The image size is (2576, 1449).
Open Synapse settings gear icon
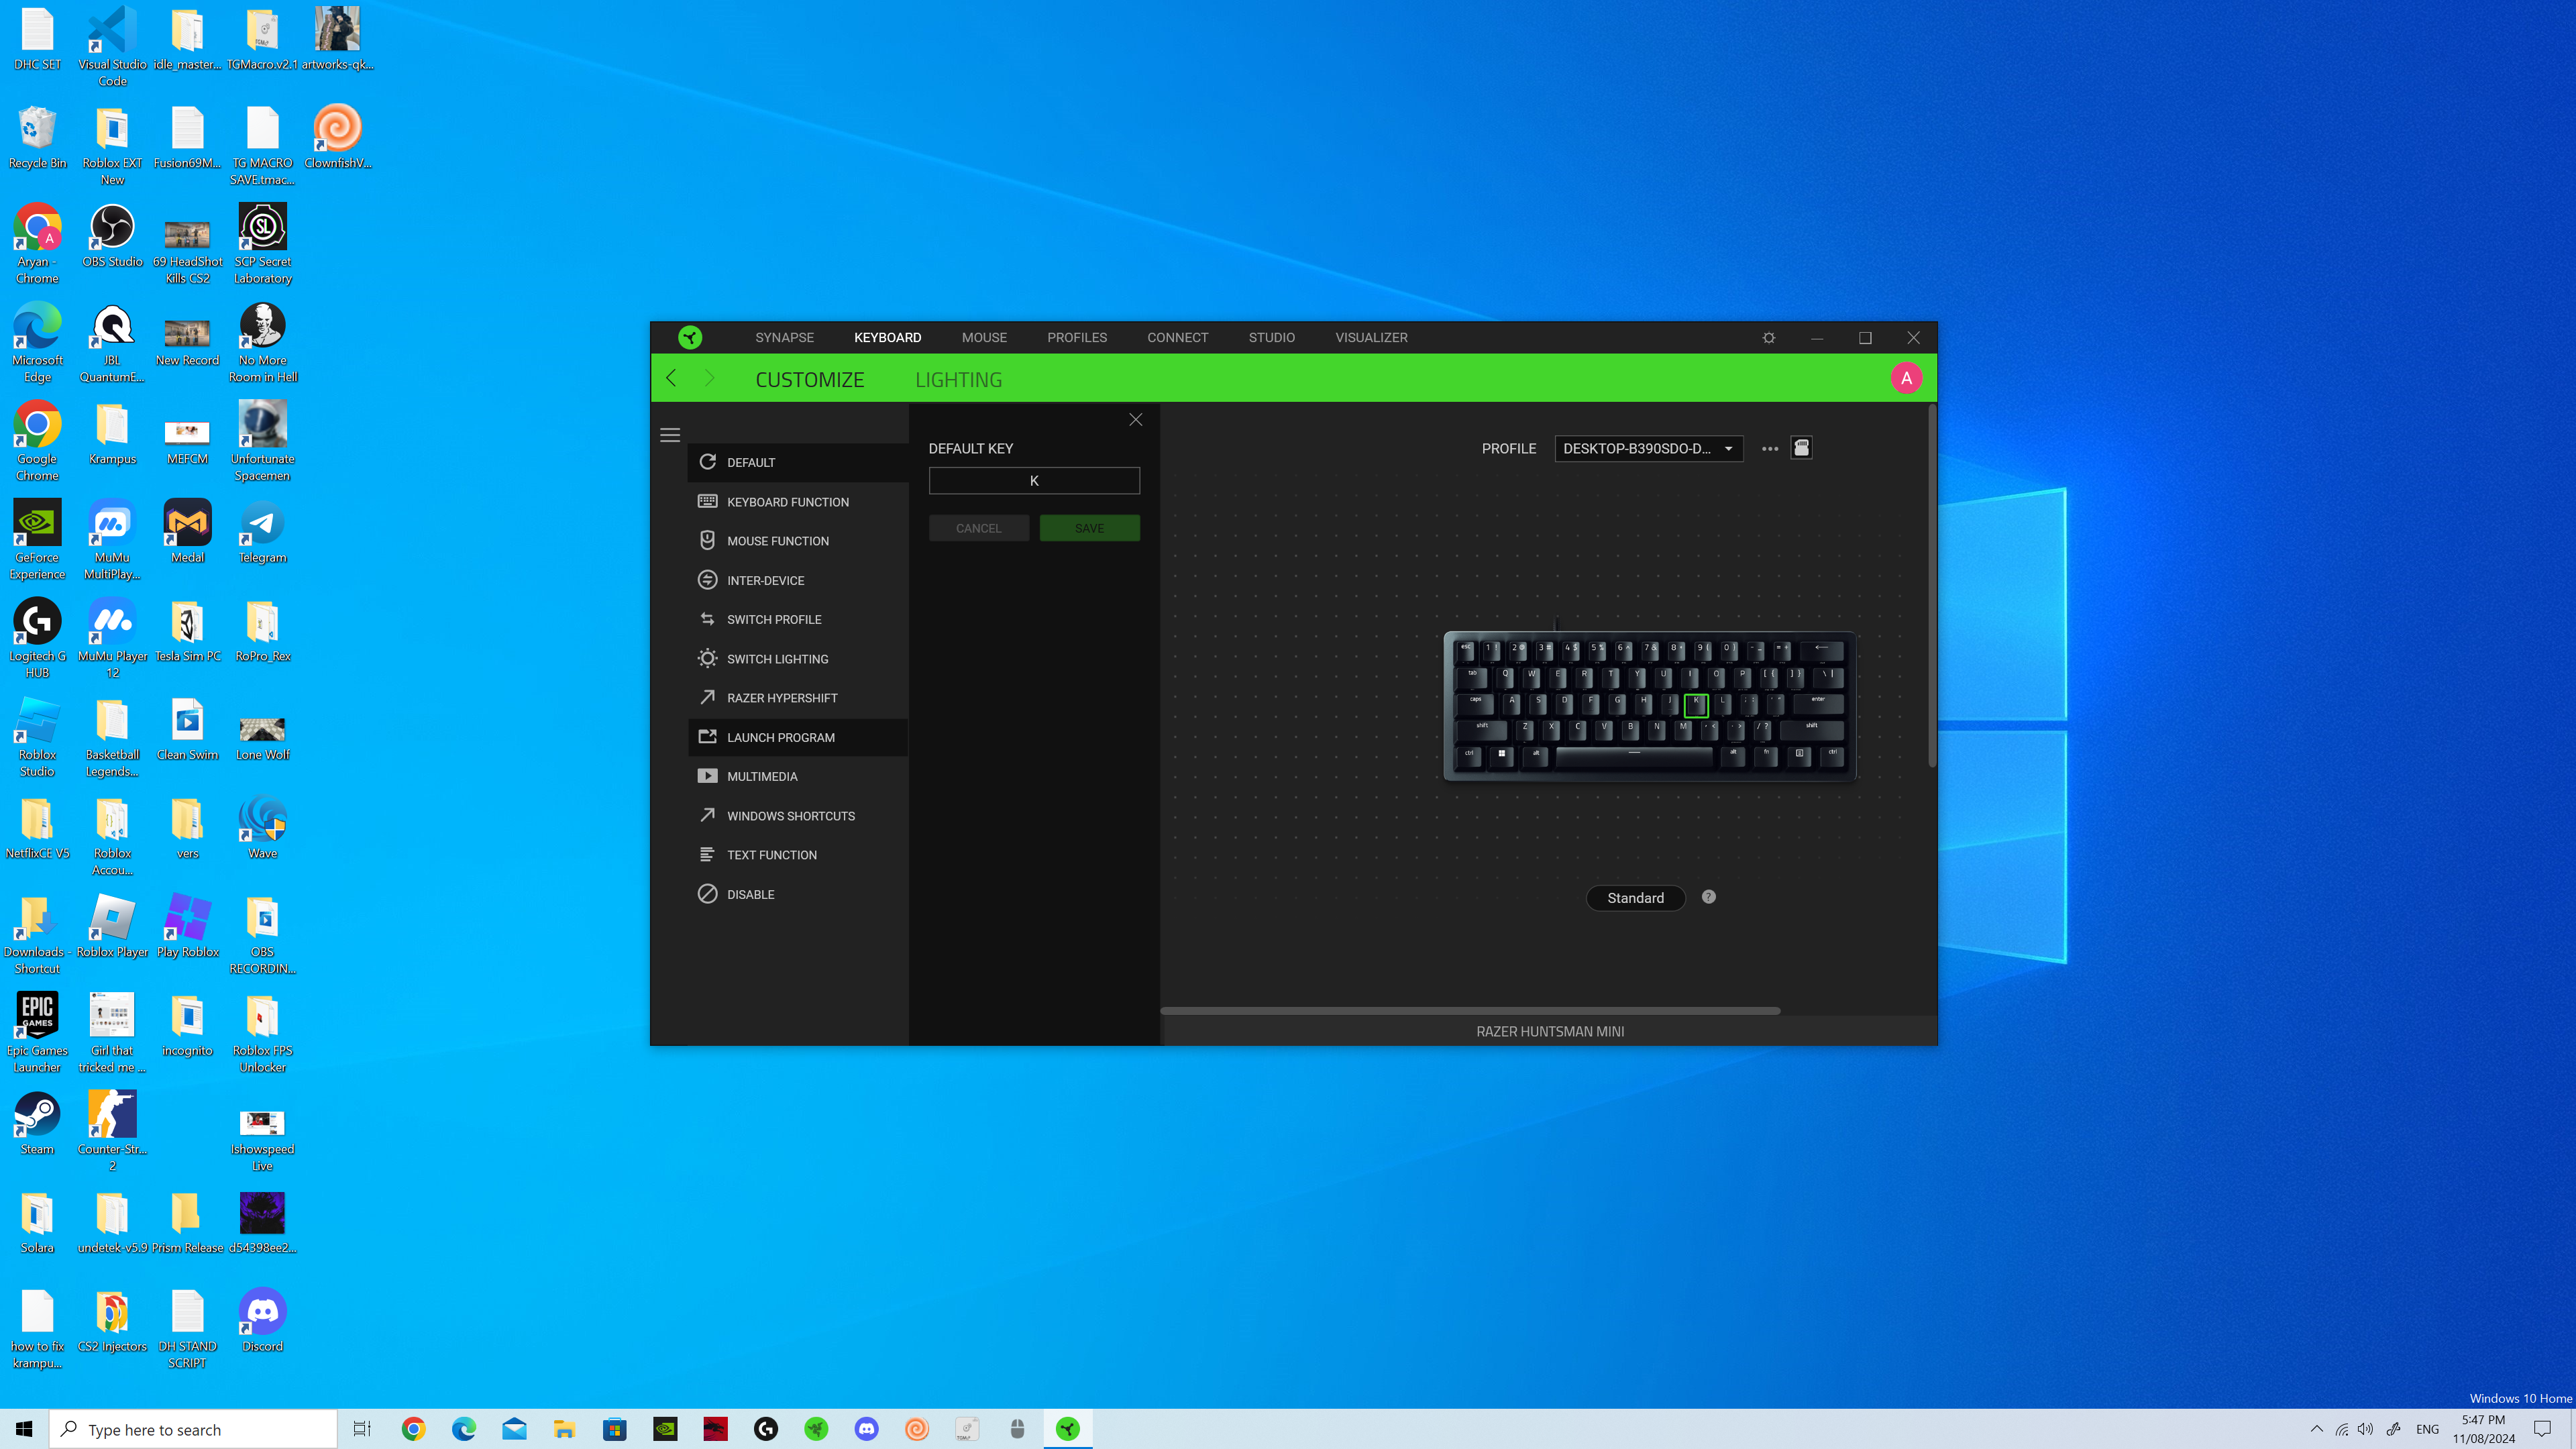[x=1768, y=338]
